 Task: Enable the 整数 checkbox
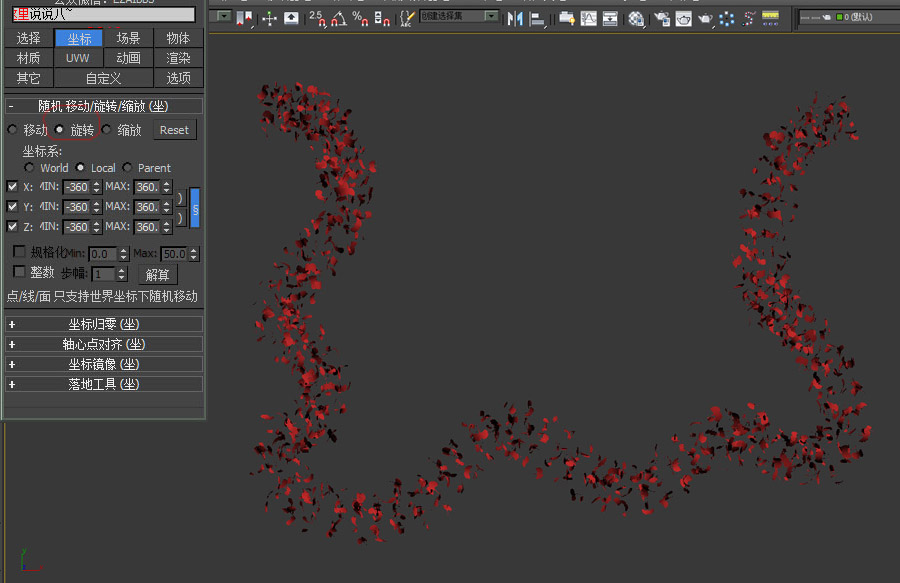pyautogui.click(x=20, y=271)
